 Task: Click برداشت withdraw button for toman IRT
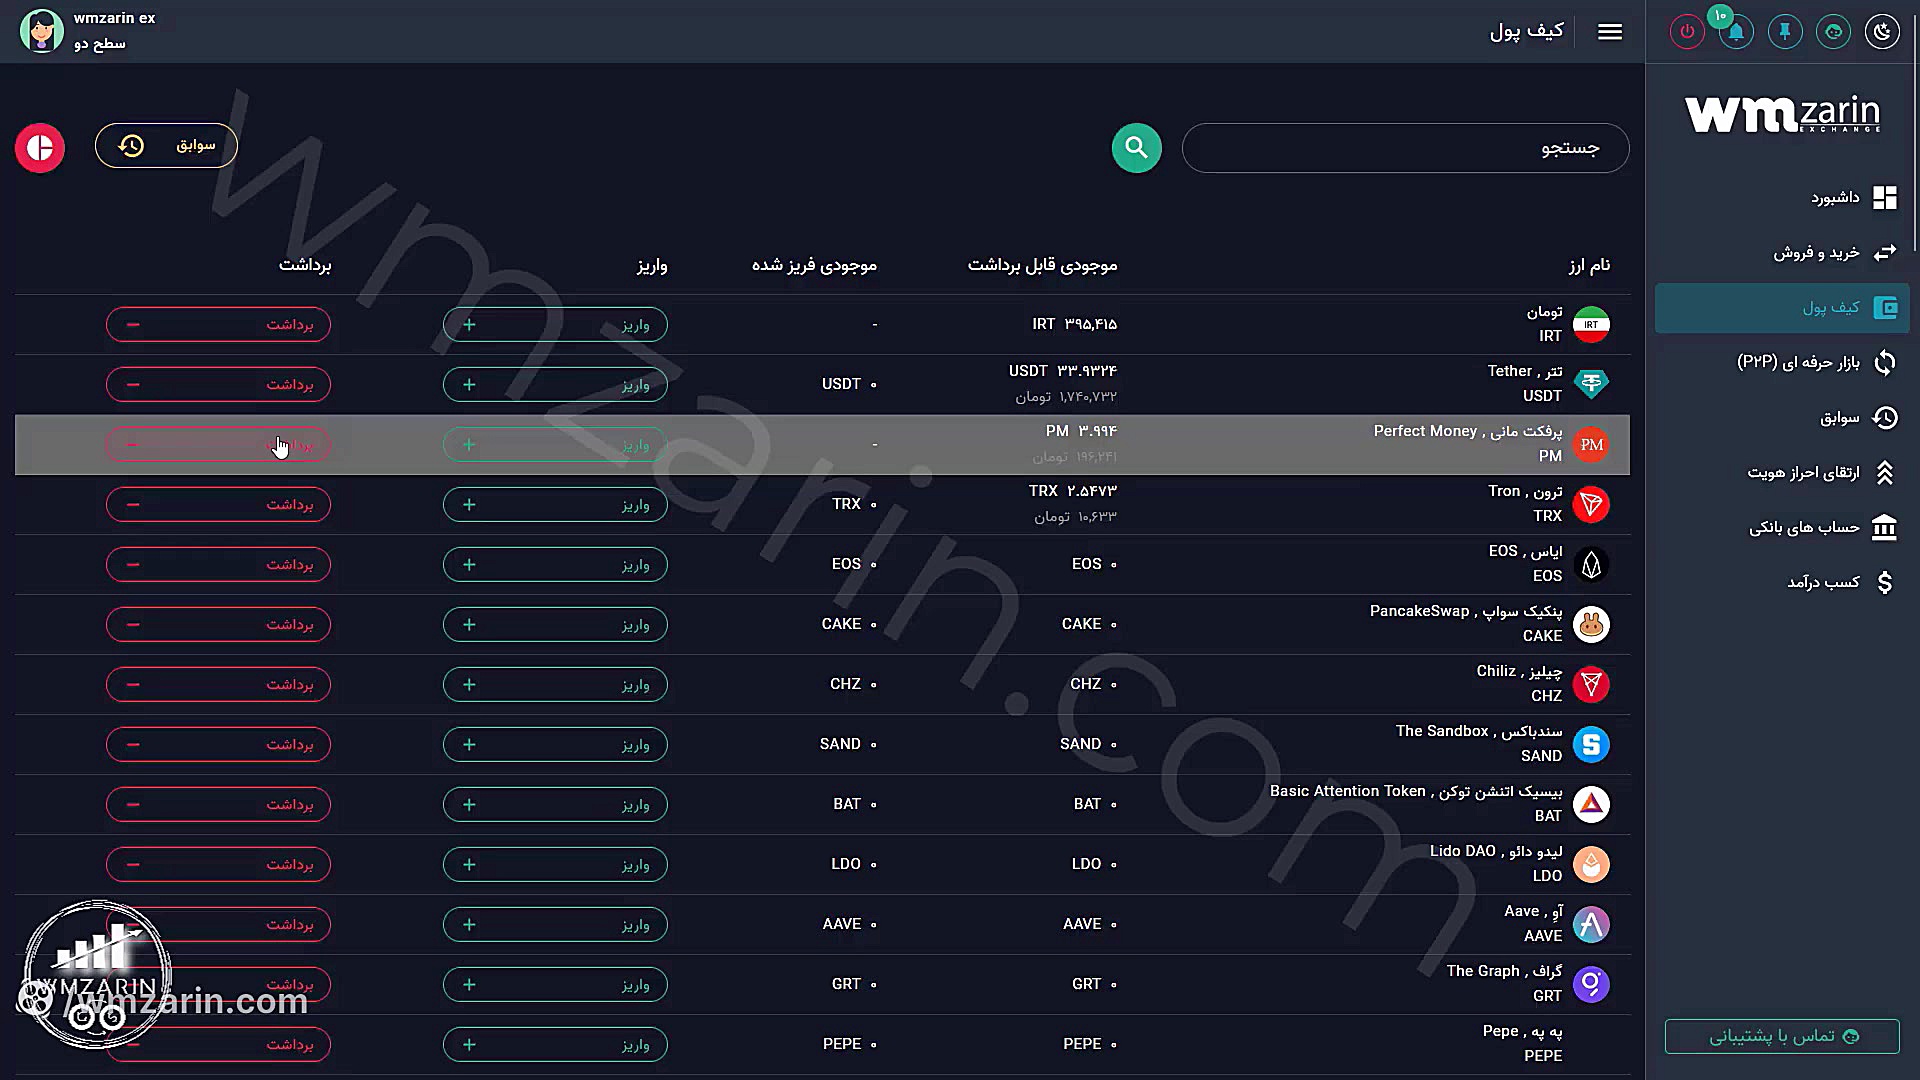click(218, 324)
